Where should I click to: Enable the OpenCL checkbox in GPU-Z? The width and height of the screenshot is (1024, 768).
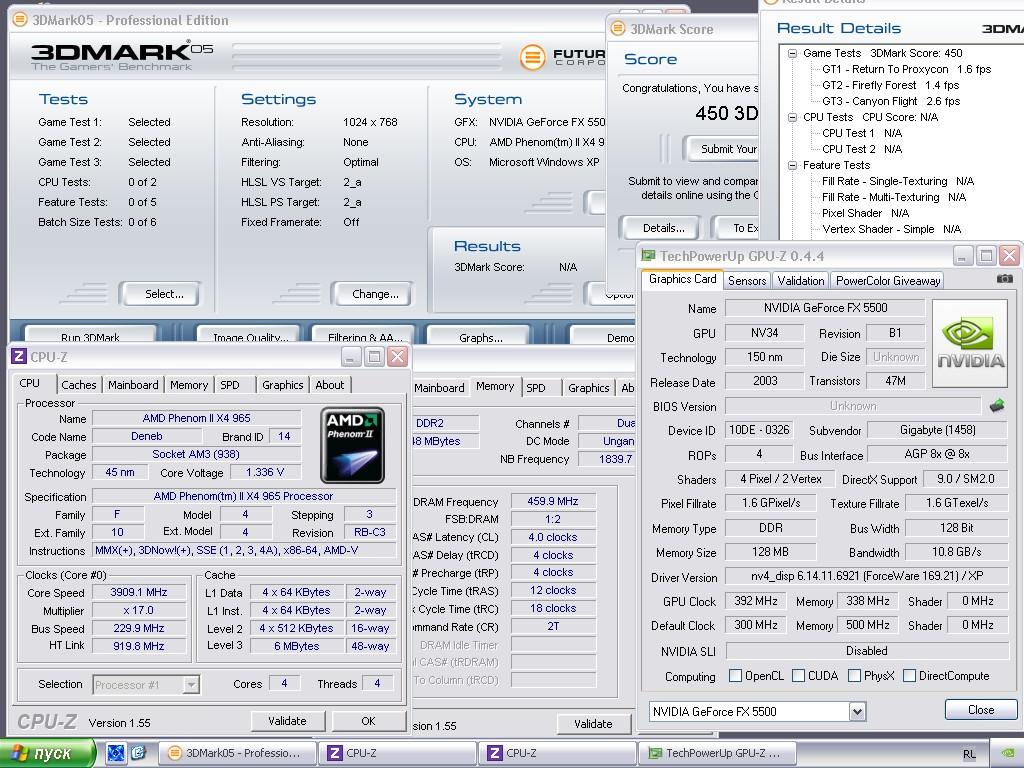tap(735, 675)
